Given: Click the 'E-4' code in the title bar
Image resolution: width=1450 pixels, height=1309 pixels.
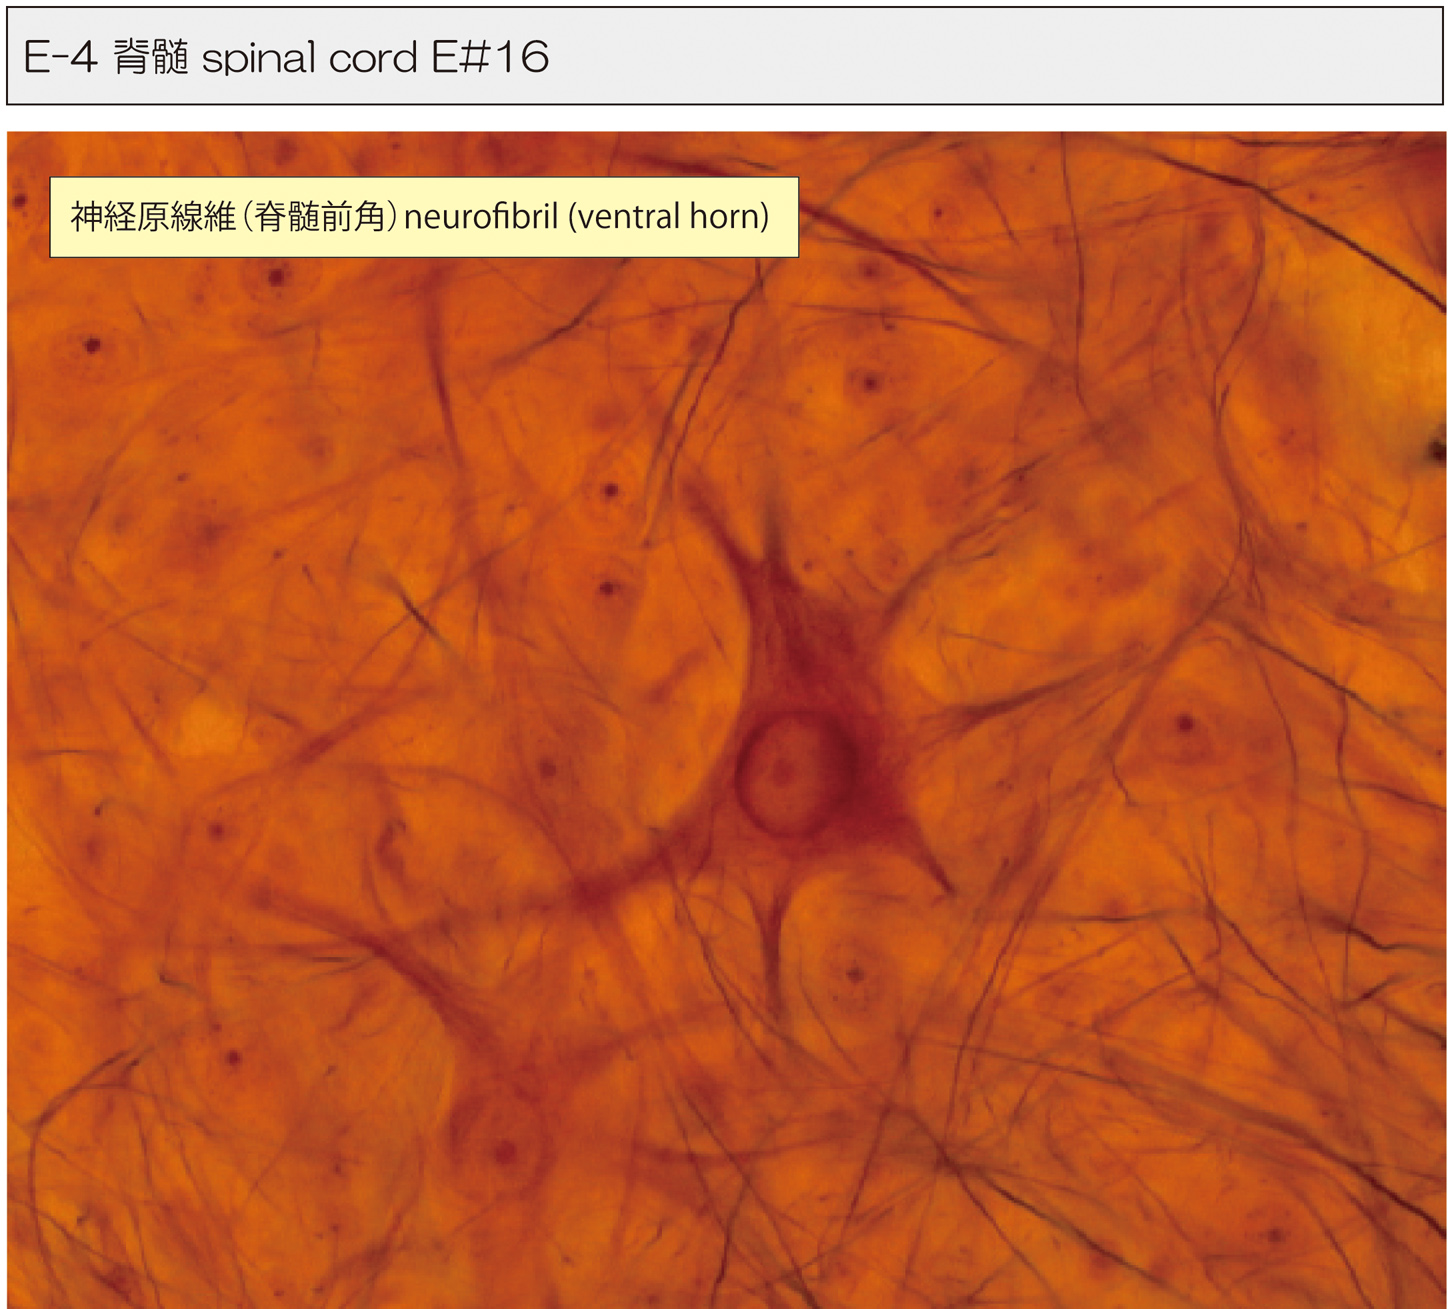Looking at the screenshot, I should pos(59,58).
